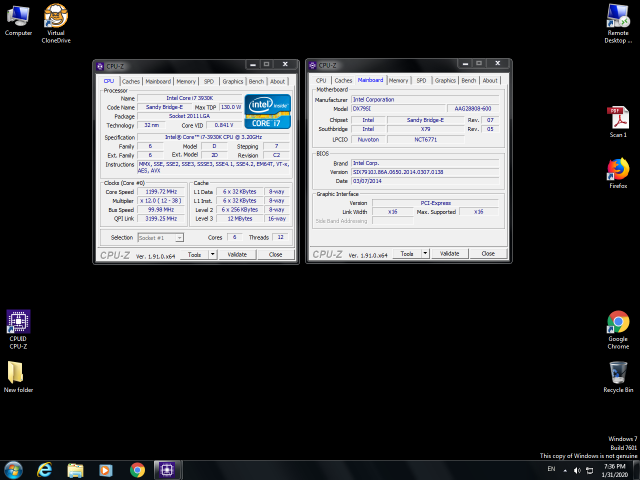Click the EN language indicator

(551, 469)
